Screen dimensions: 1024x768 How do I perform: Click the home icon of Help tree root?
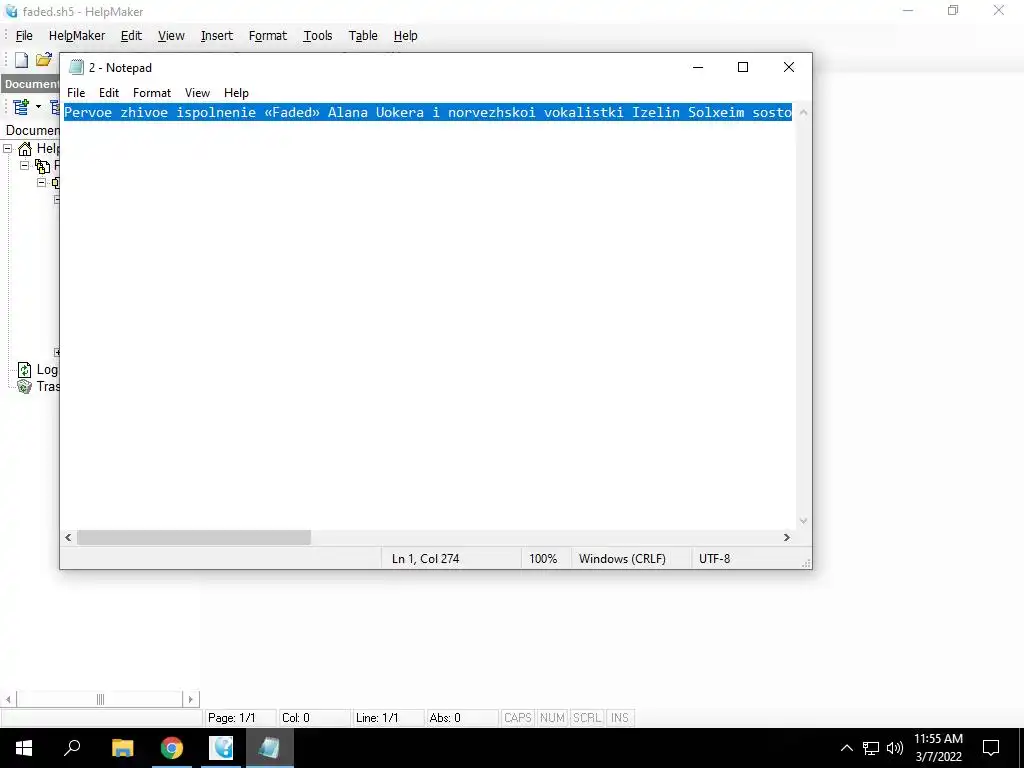[25, 149]
